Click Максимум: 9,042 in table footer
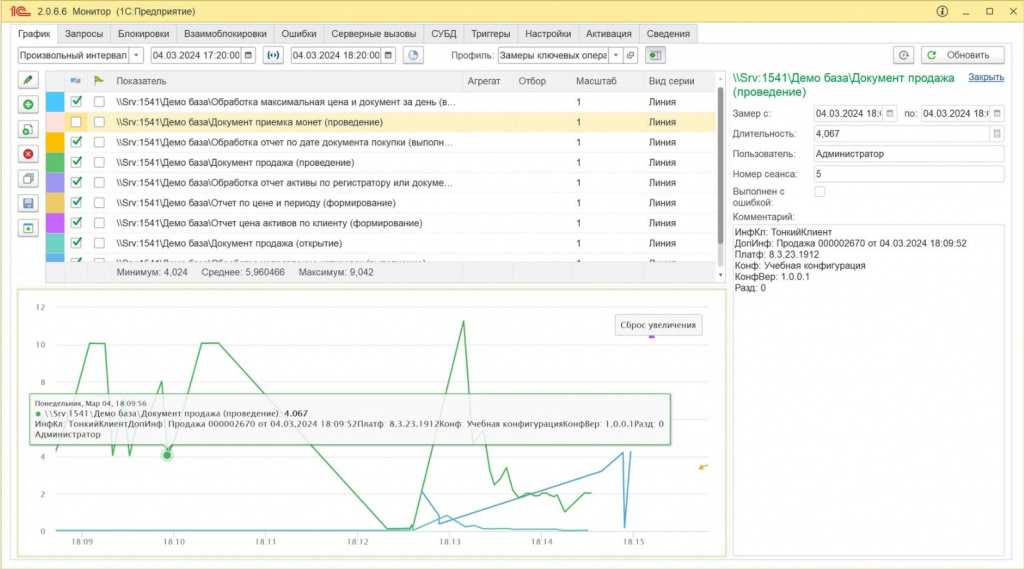 336,272
